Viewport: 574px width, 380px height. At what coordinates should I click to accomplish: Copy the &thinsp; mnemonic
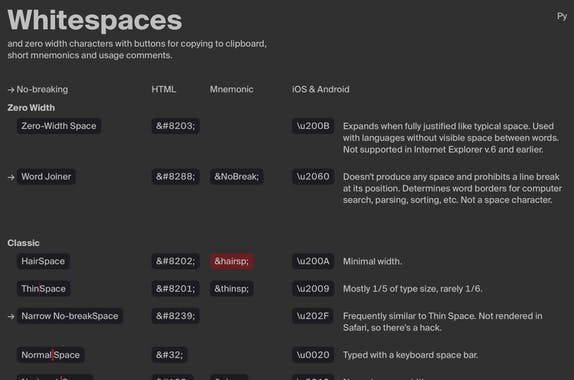(x=231, y=288)
